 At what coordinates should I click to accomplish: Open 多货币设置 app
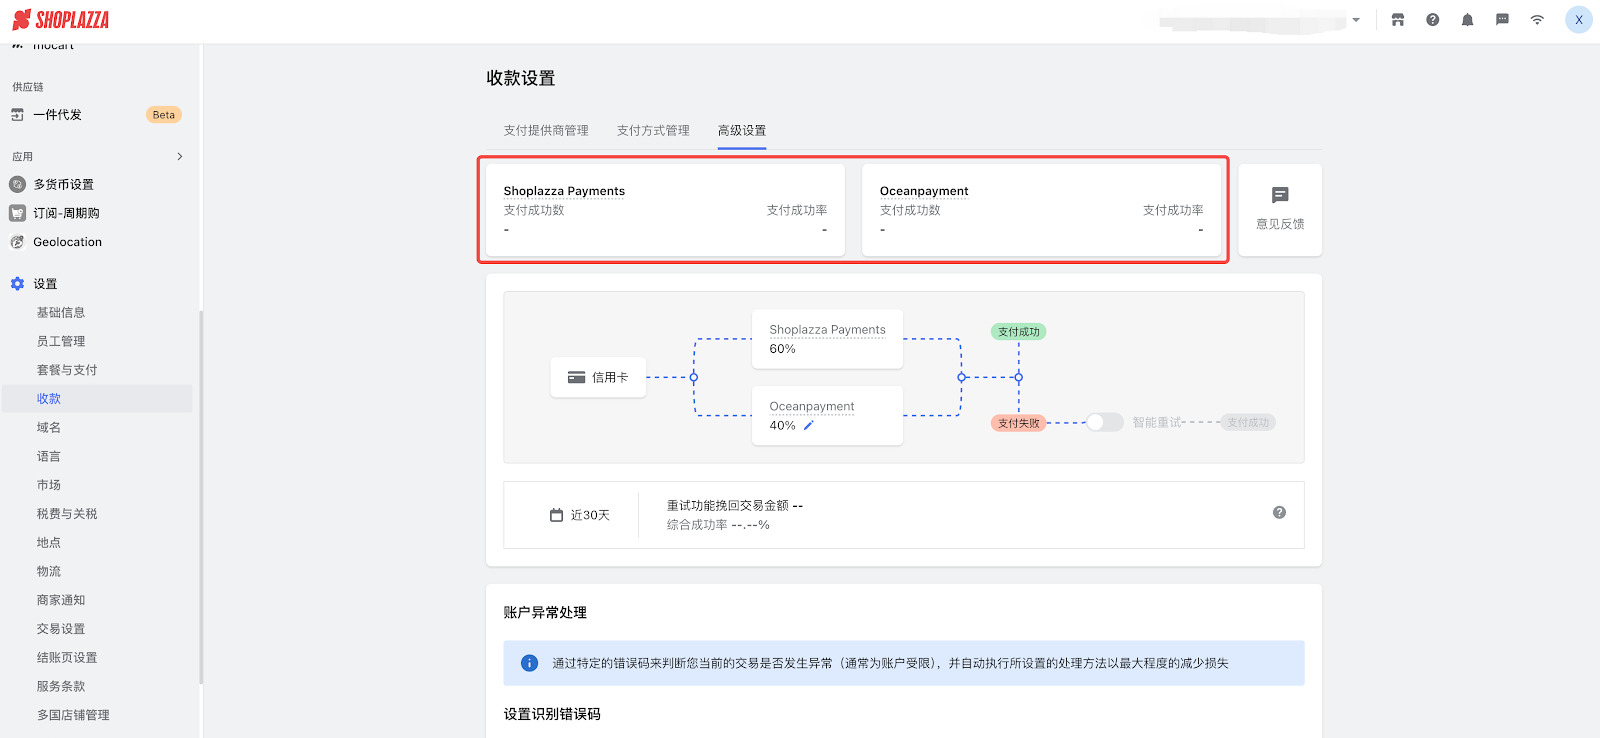[x=63, y=185]
